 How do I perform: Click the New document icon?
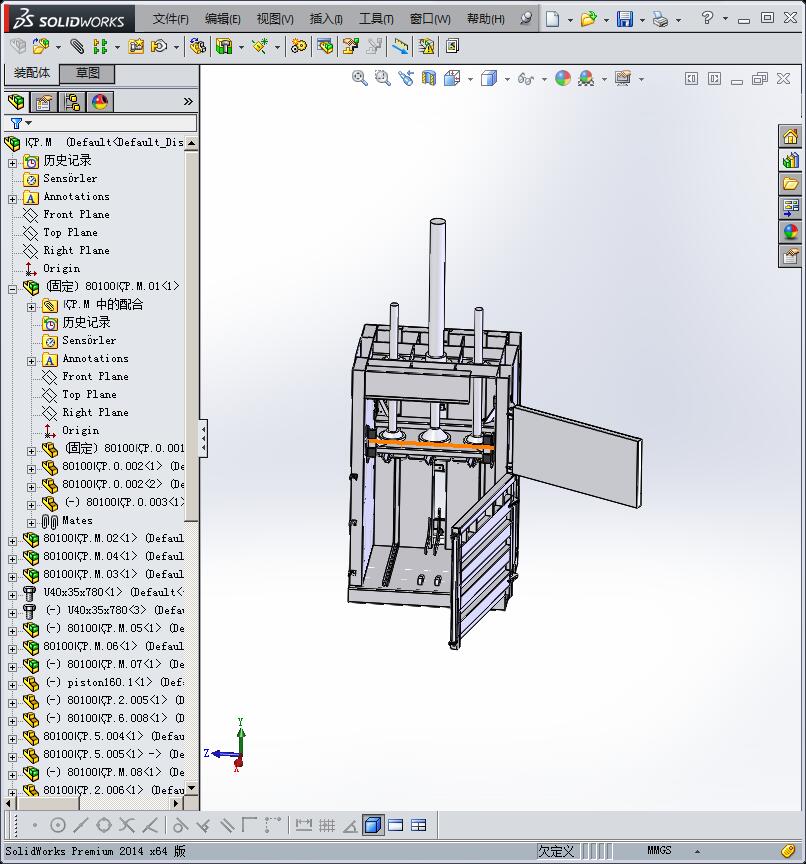tap(552, 19)
